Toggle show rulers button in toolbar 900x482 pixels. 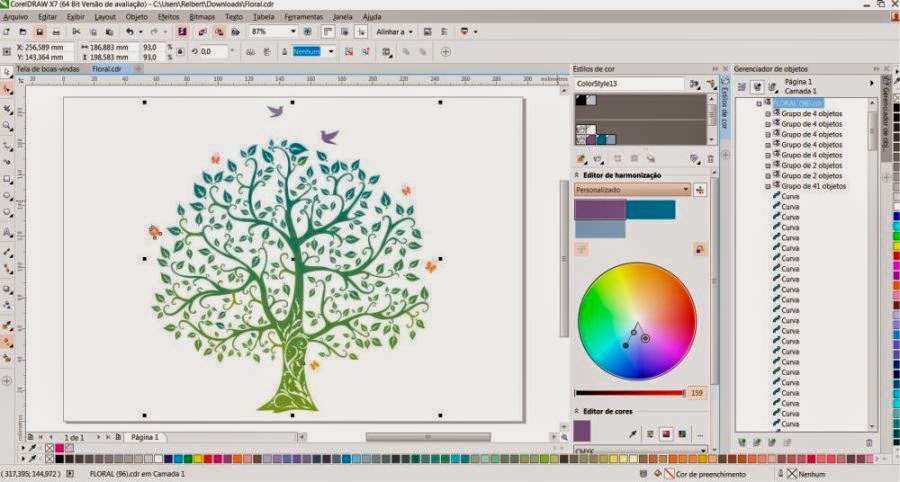coord(328,32)
